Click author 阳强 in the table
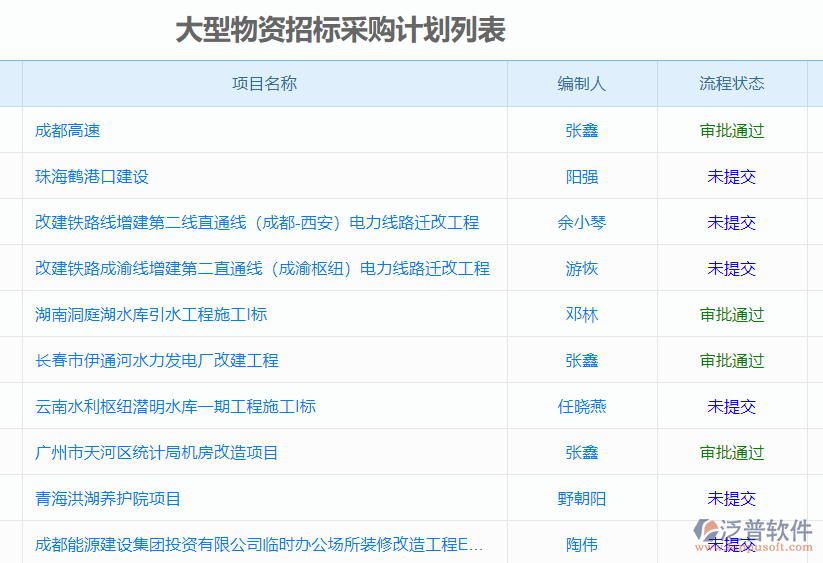 [x=582, y=176]
